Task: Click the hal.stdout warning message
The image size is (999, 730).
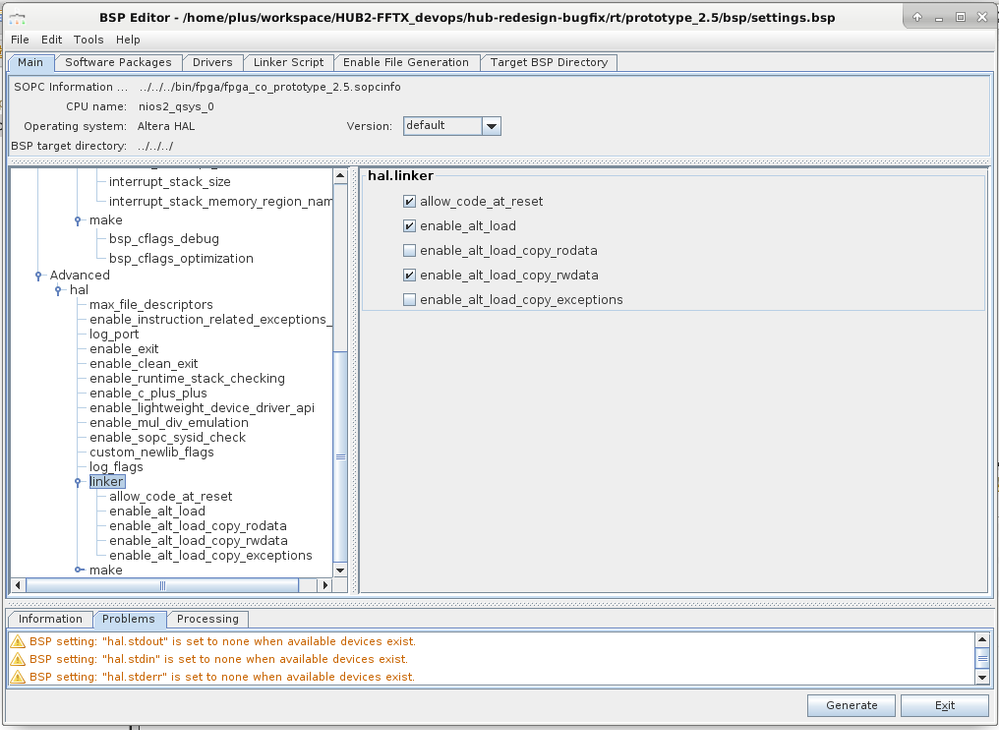Action: coord(222,641)
